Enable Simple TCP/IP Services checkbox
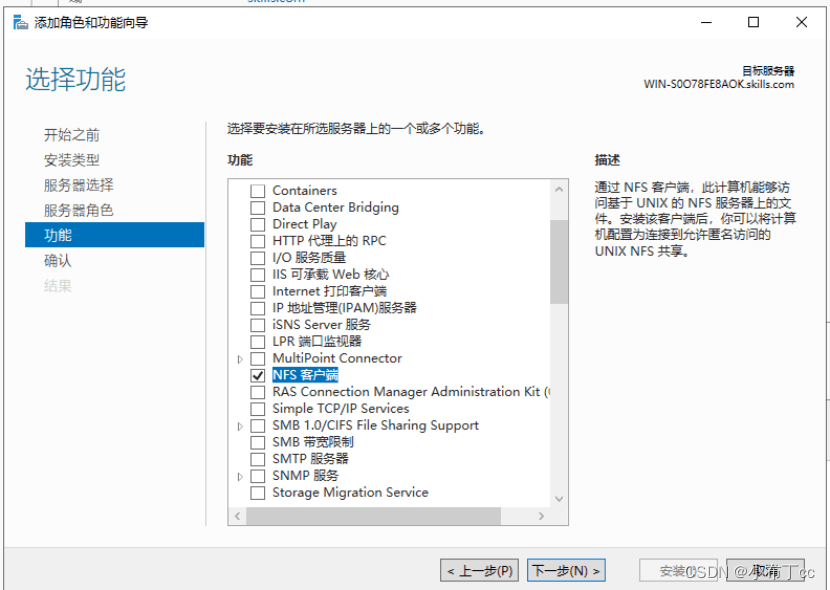Image resolution: width=830 pixels, height=590 pixels. pyautogui.click(x=258, y=409)
